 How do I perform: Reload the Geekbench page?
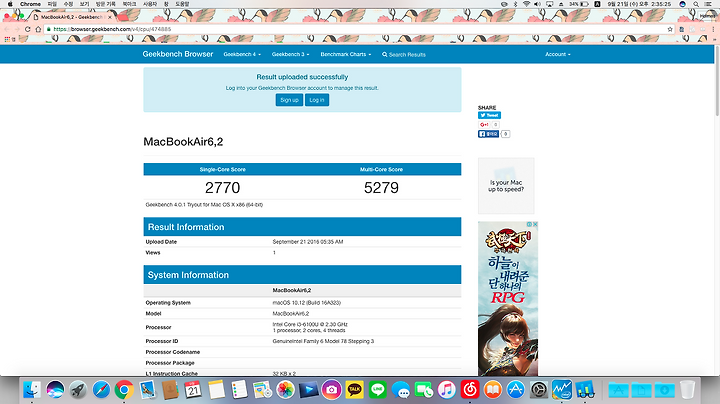pos(28,29)
